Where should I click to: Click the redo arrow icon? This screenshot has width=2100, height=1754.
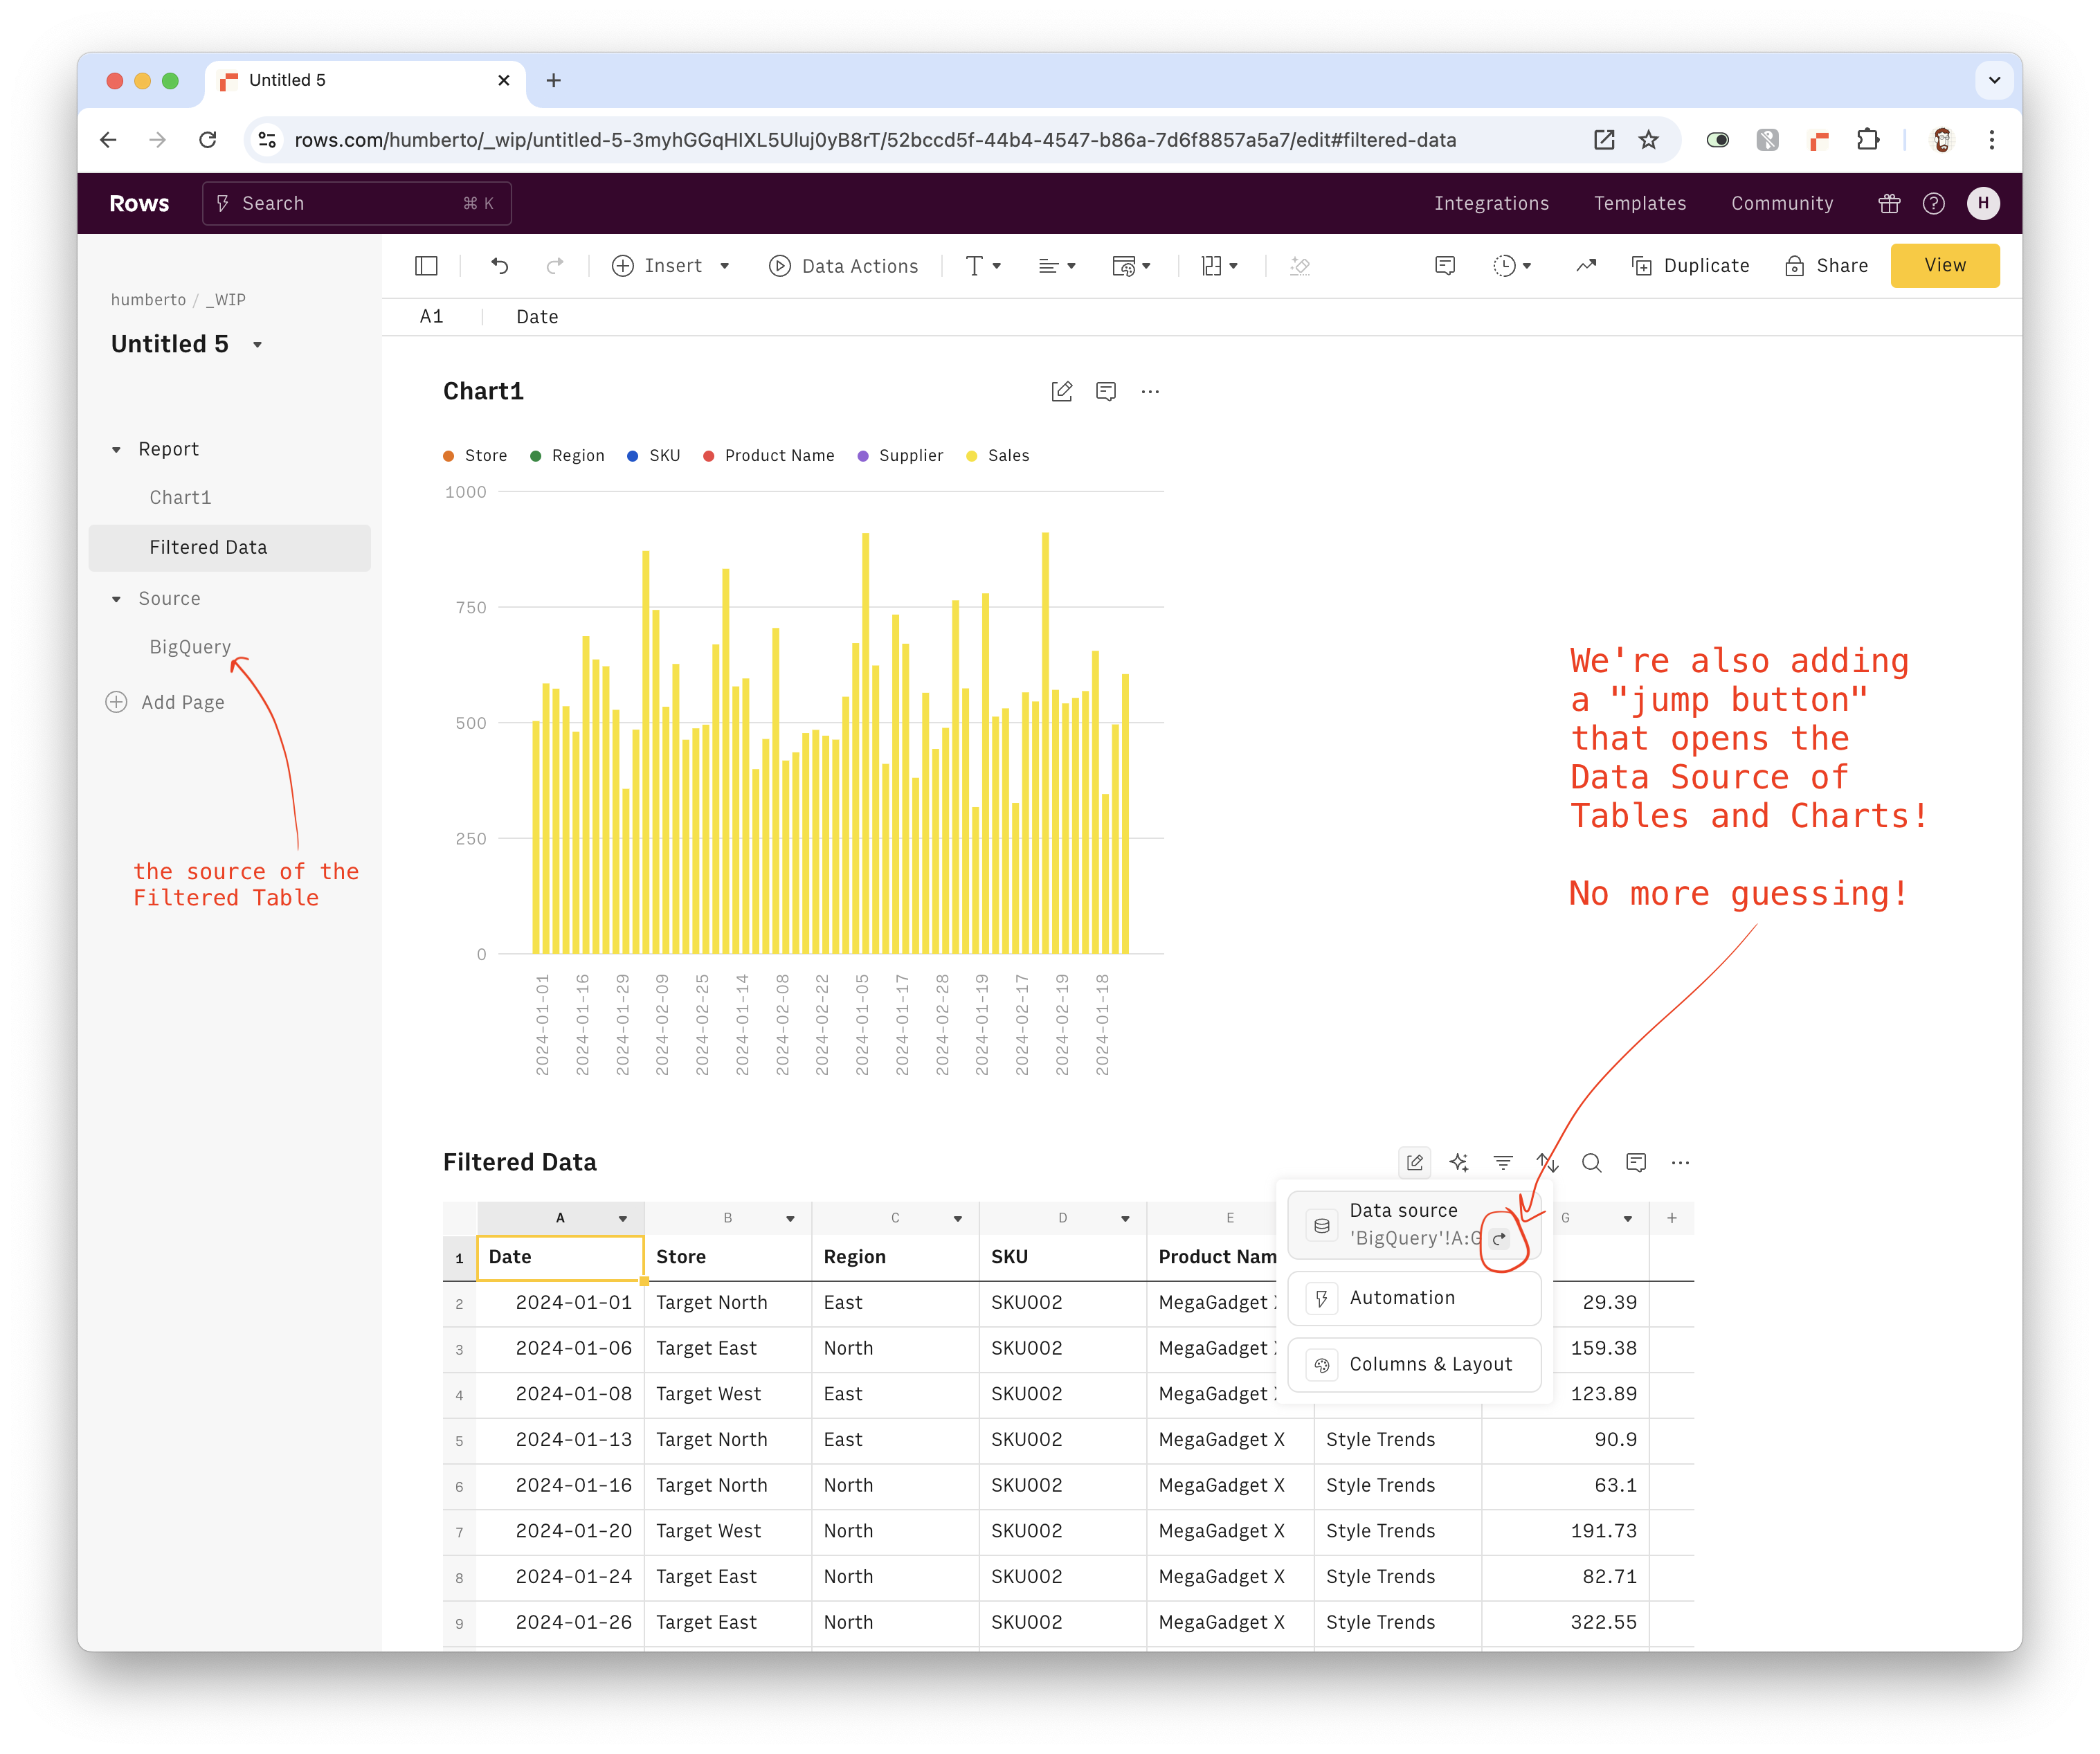[555, 266]
